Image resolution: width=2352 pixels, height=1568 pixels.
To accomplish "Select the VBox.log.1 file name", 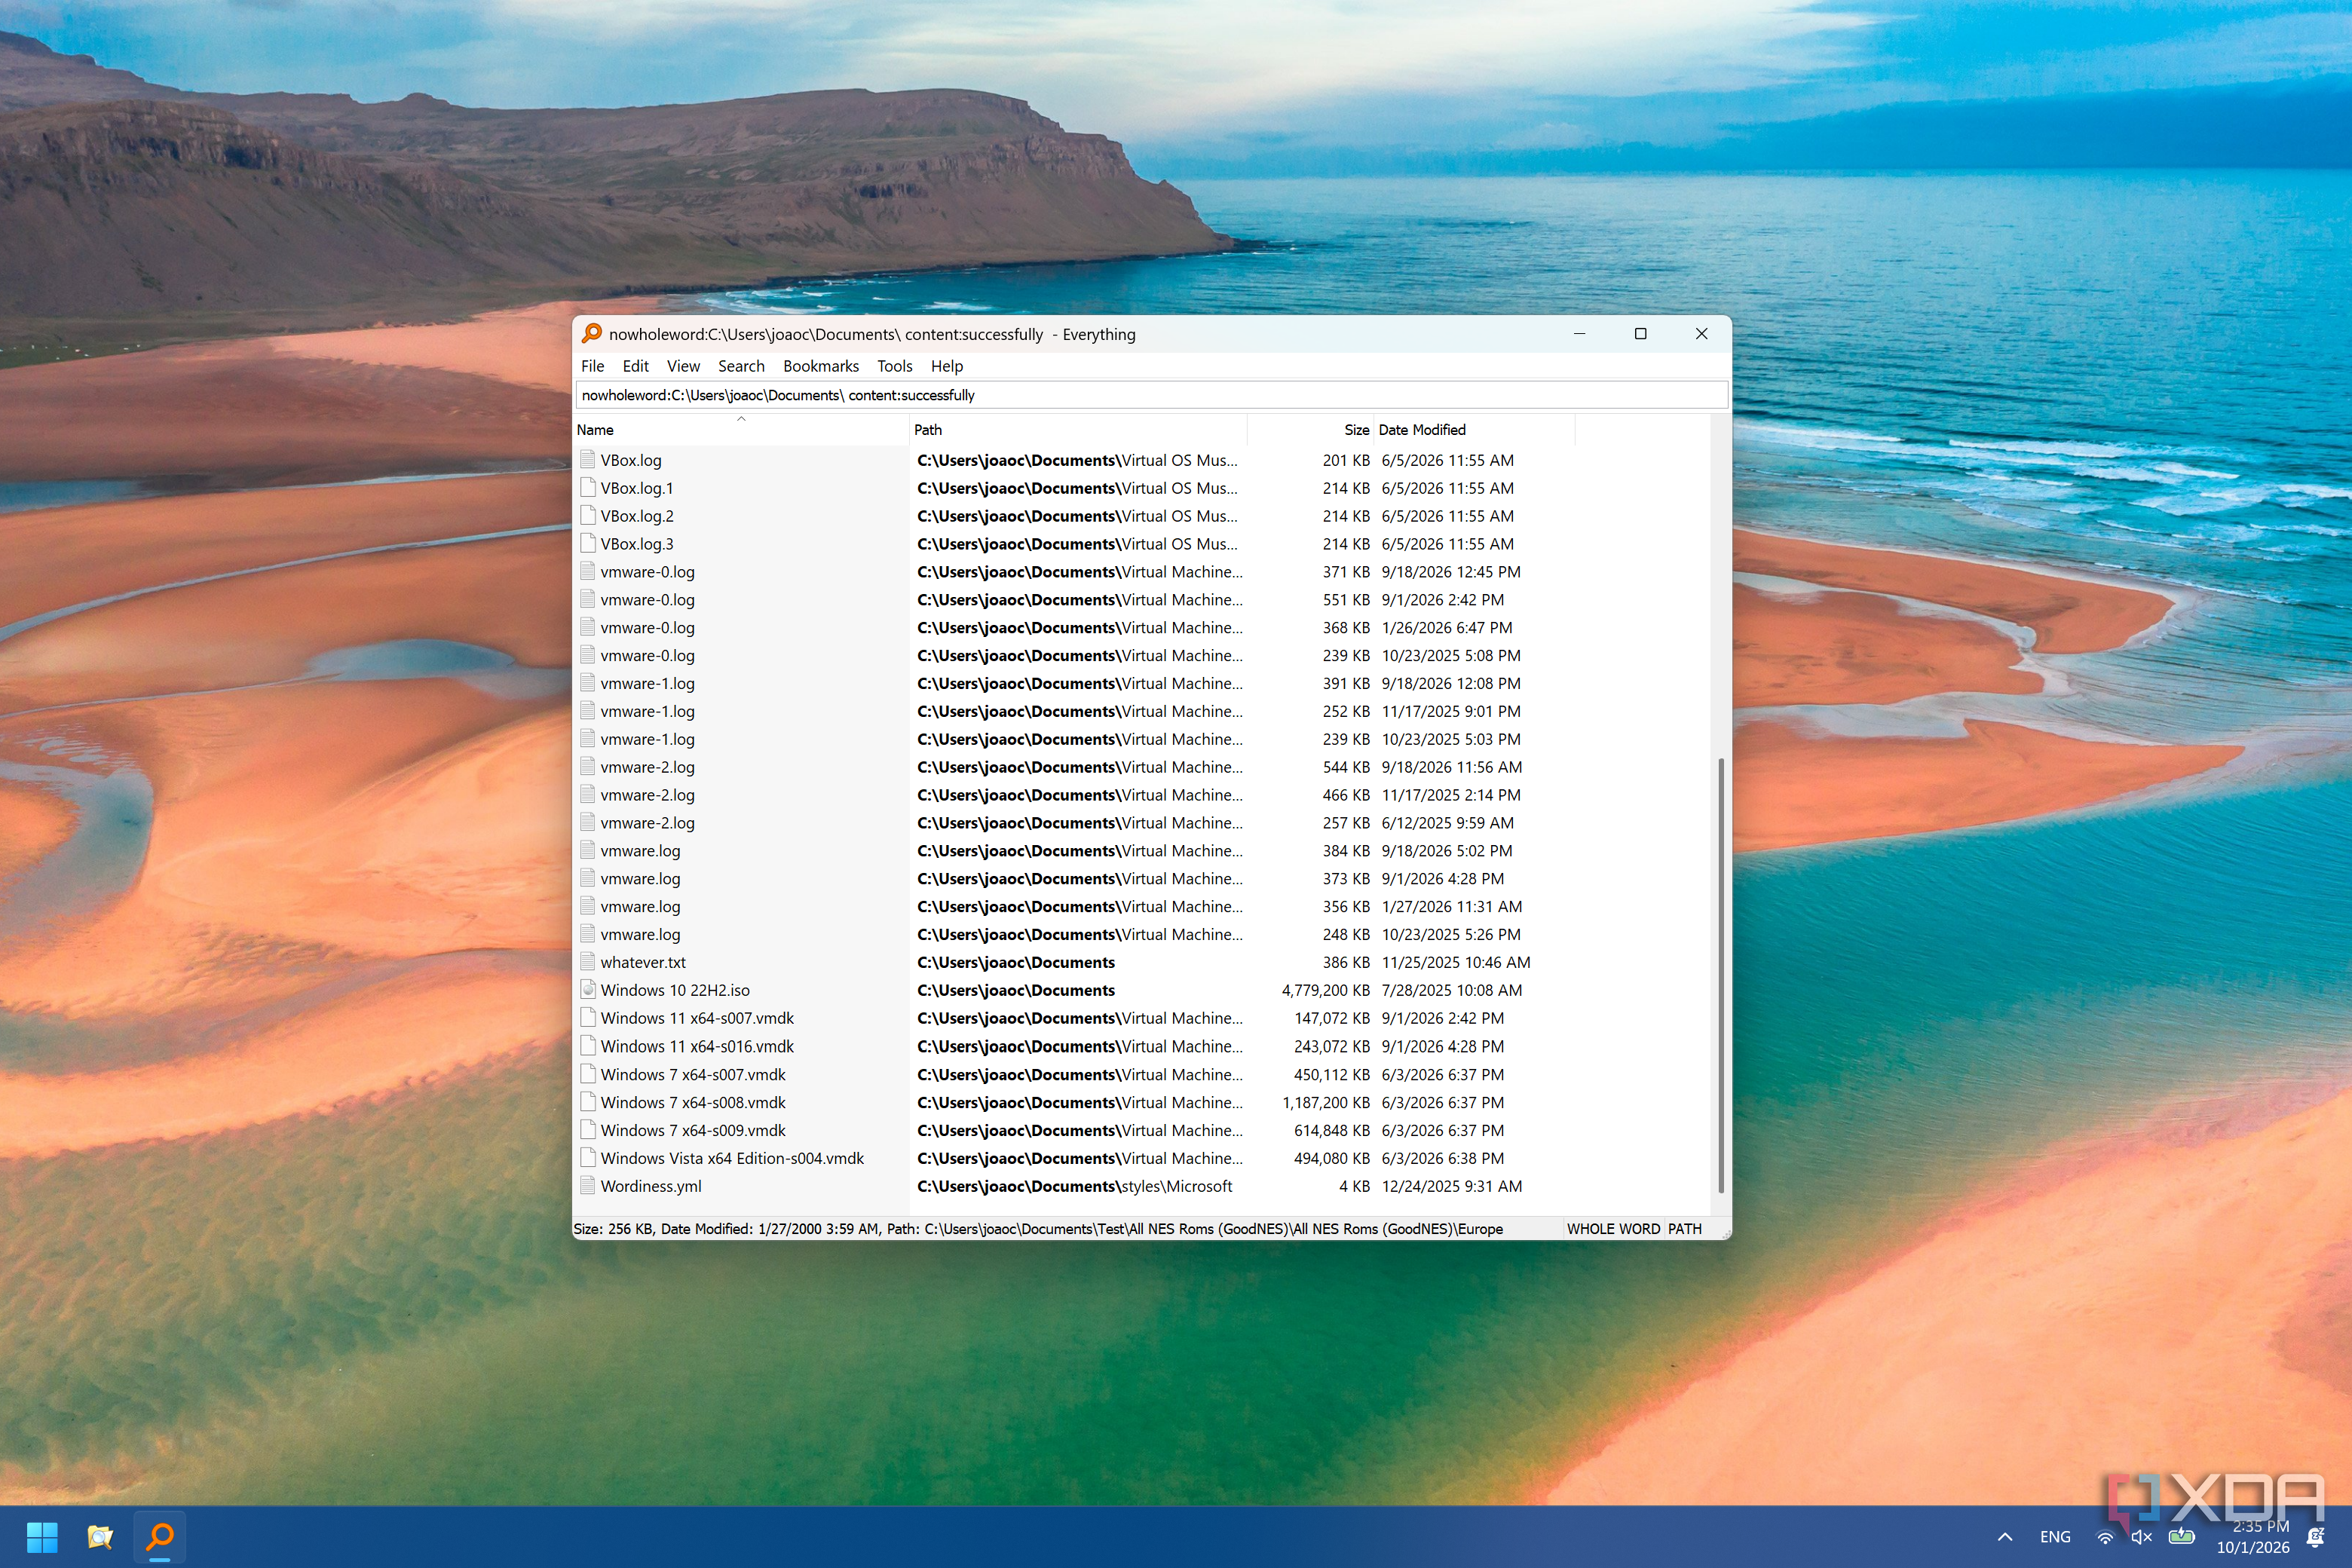I will pyautogui.click(x=637, y=488).
